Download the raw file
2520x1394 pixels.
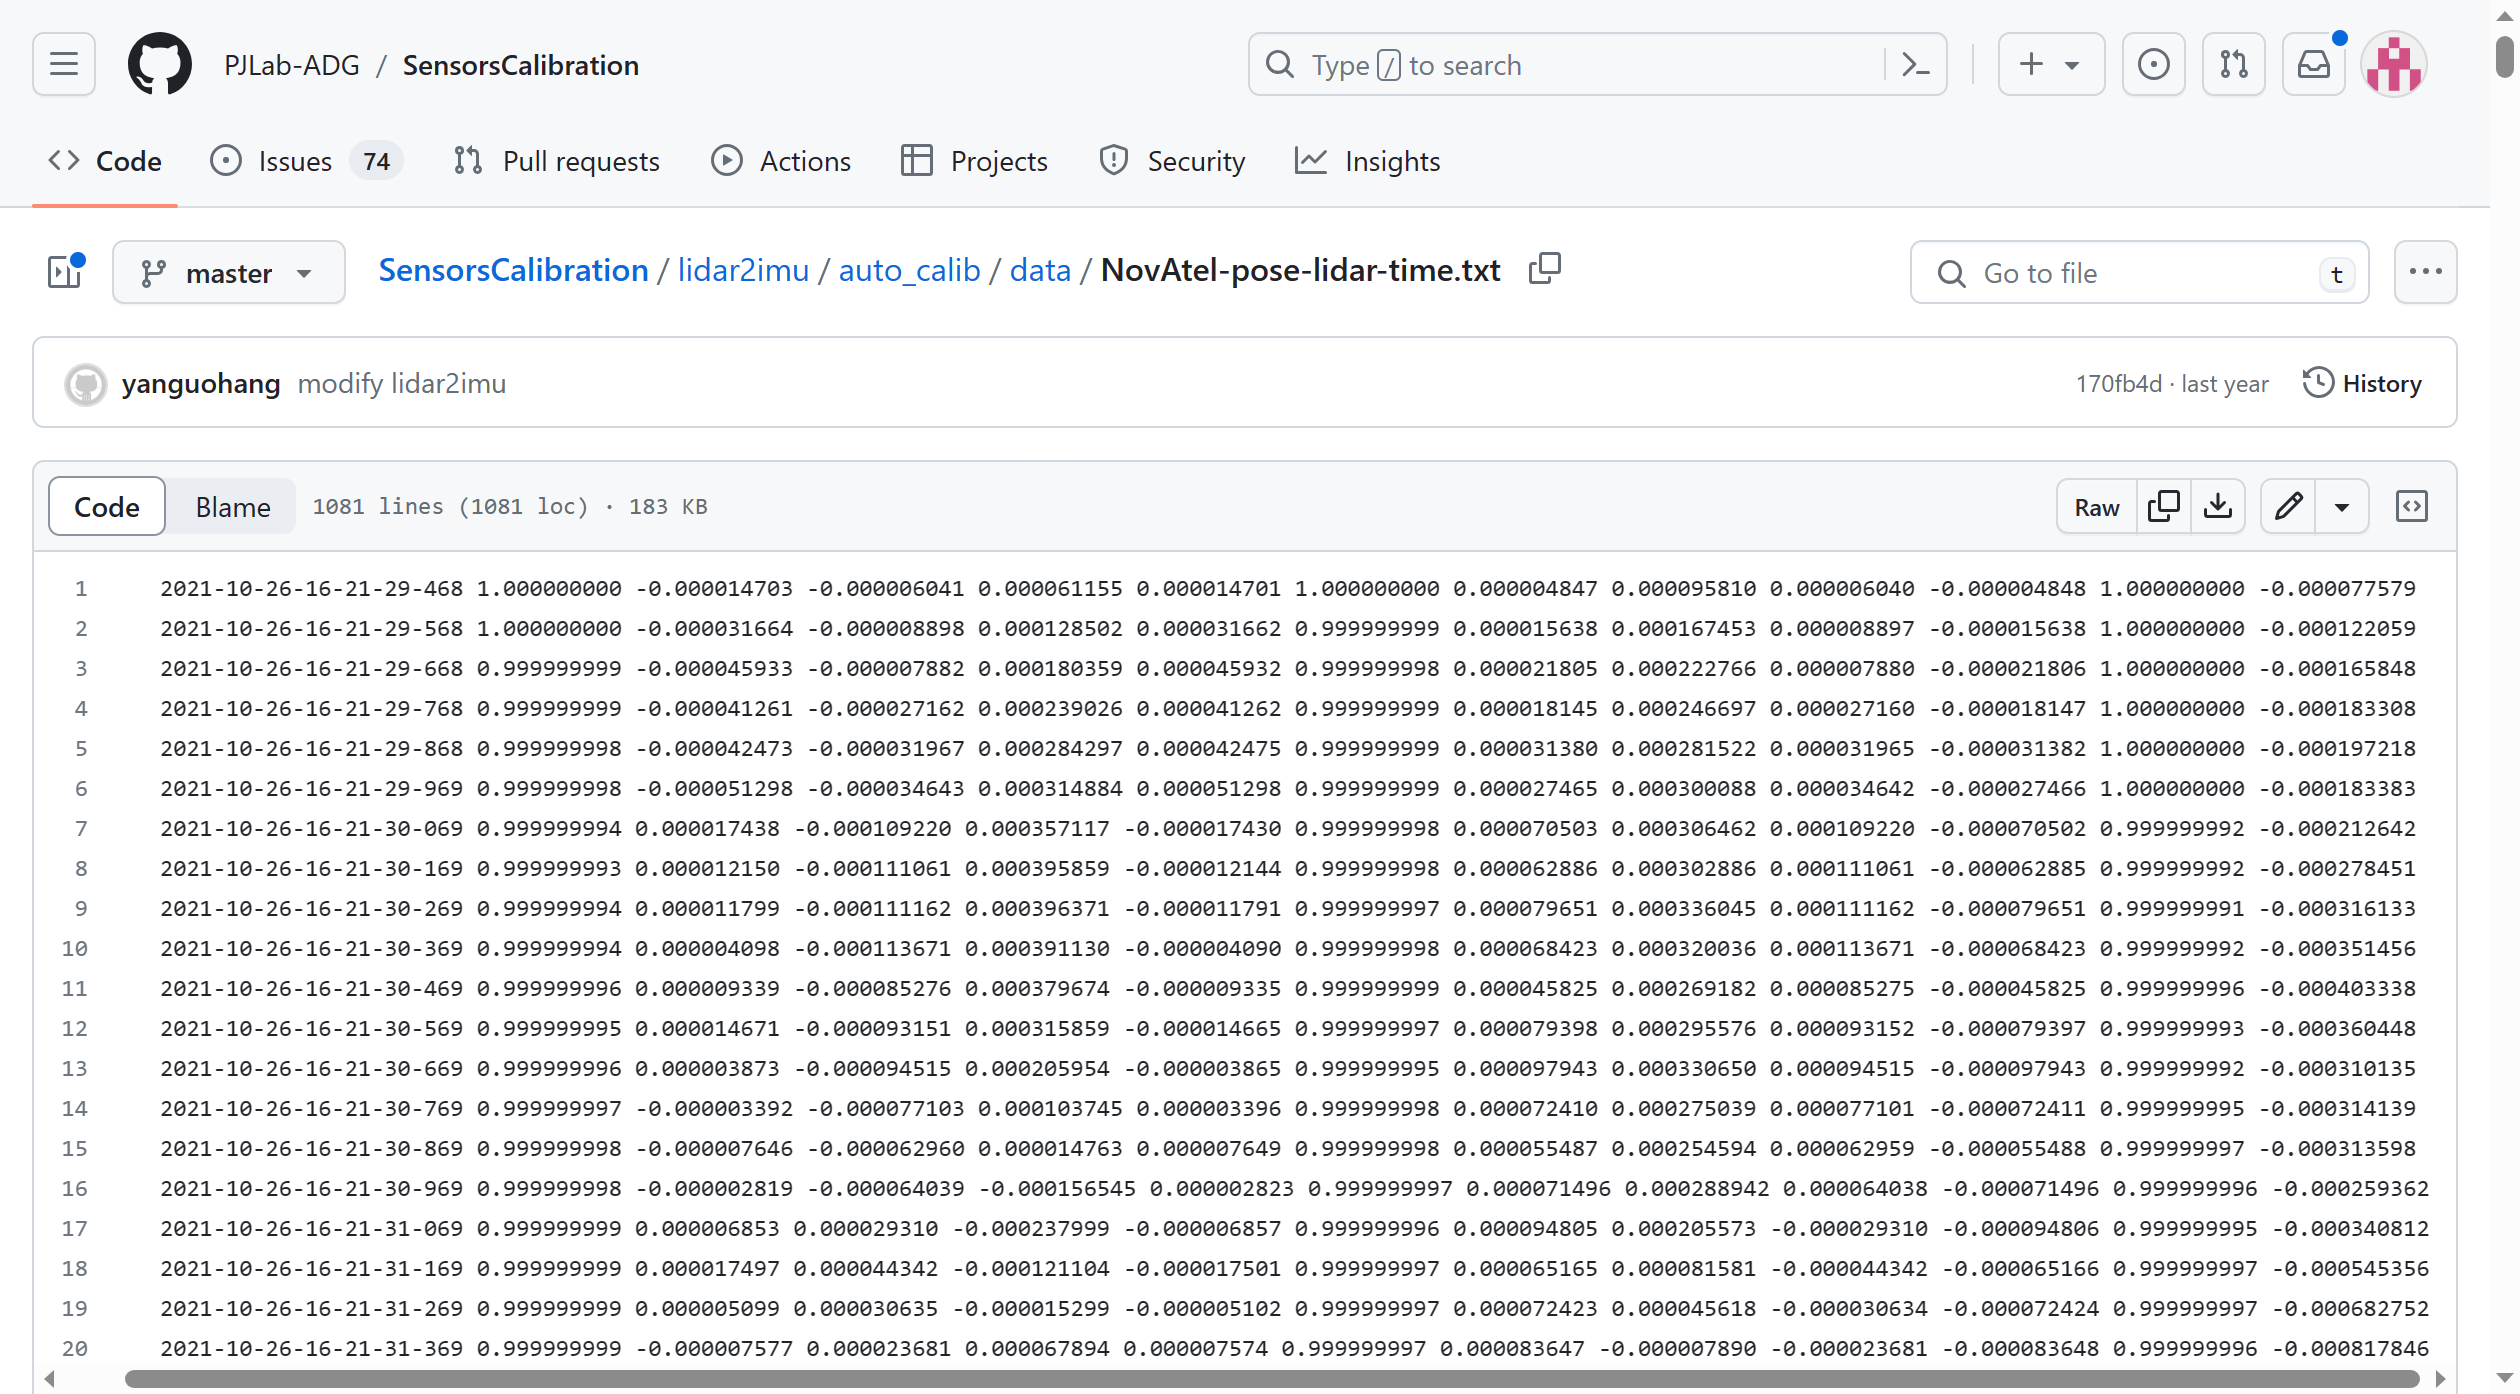point(2217,507)
